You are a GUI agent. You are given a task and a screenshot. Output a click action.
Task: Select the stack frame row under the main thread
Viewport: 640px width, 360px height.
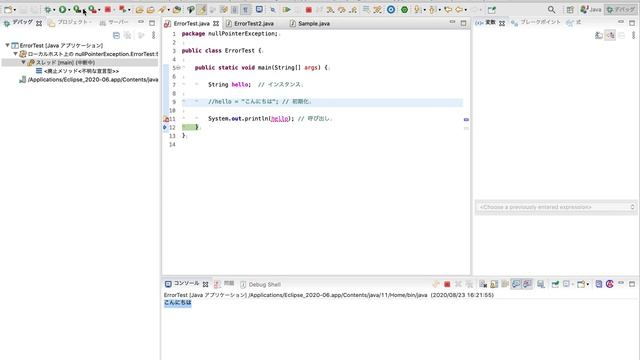[78, 71]
